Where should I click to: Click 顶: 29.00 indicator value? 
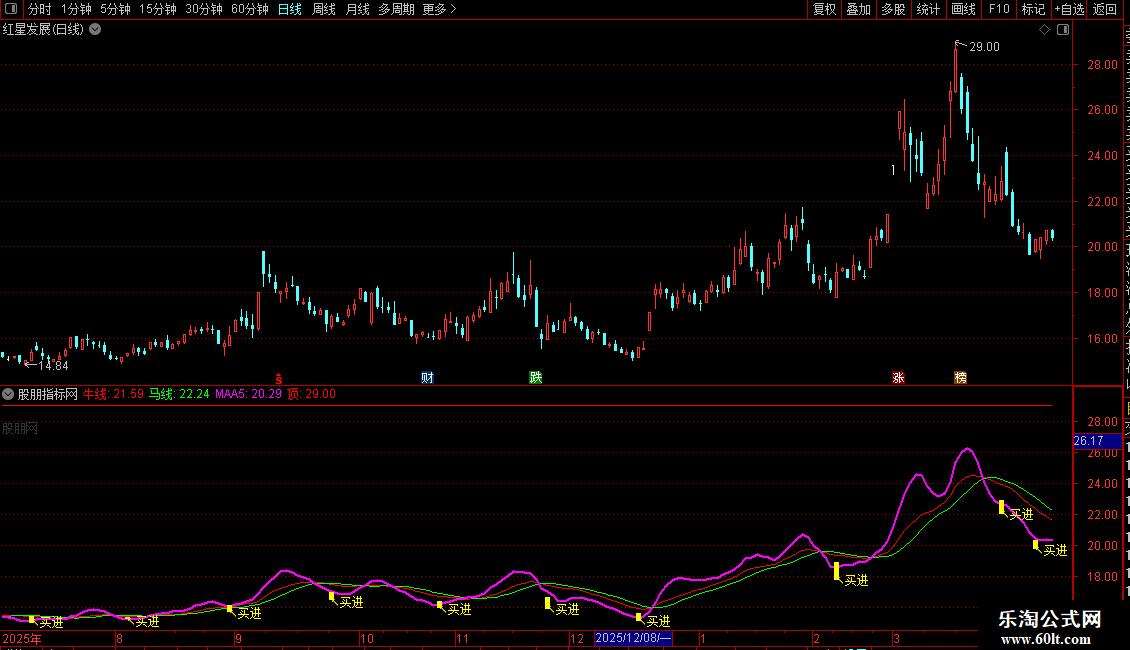(311, 394)
